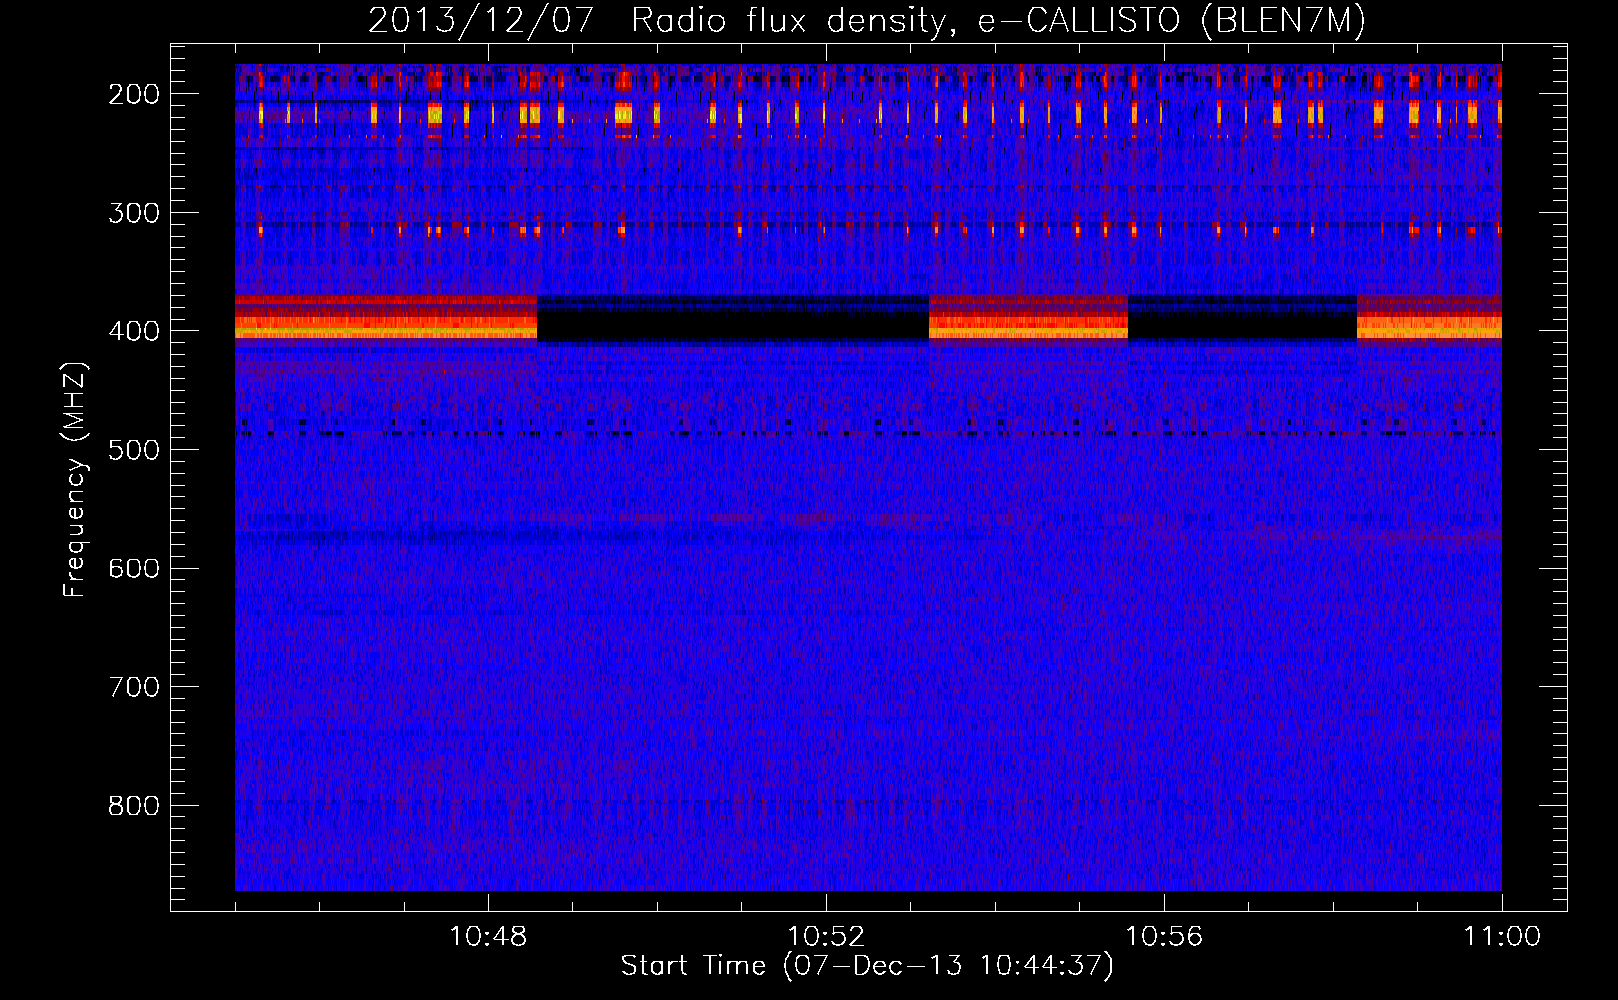
Task: Click the plot title '2013/12/07 Radio flux density'
Action: pos(867,21)
